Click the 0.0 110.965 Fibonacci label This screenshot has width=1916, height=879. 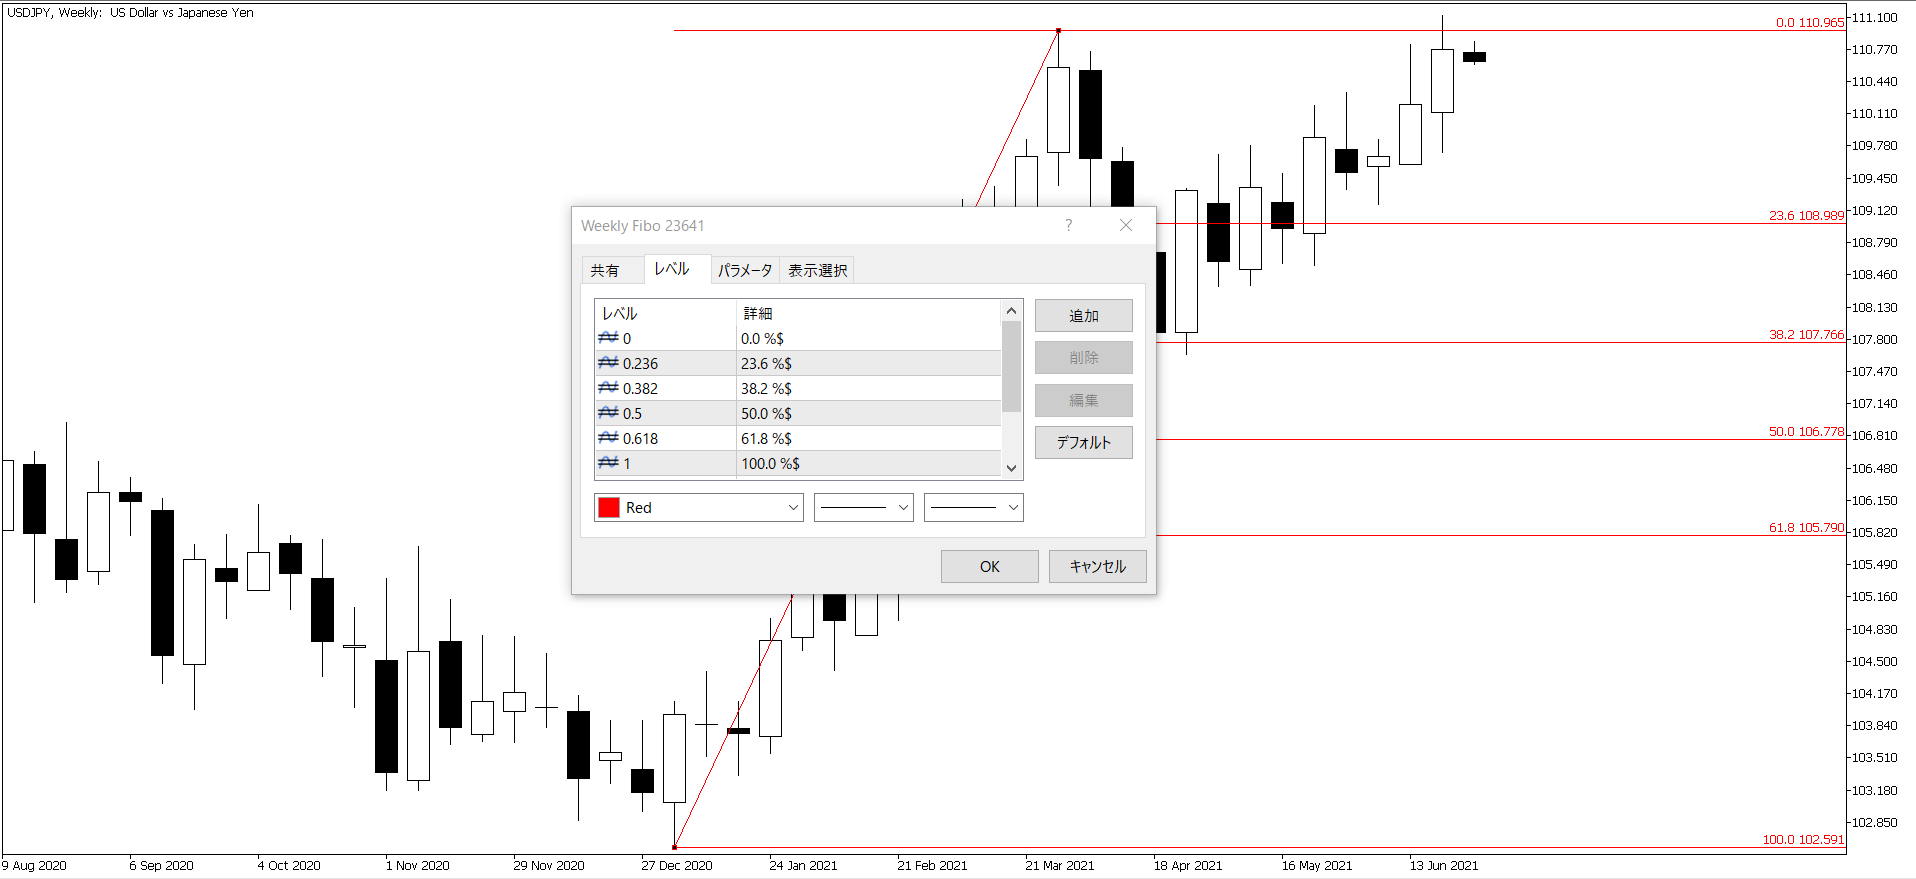pos(1810,22)
